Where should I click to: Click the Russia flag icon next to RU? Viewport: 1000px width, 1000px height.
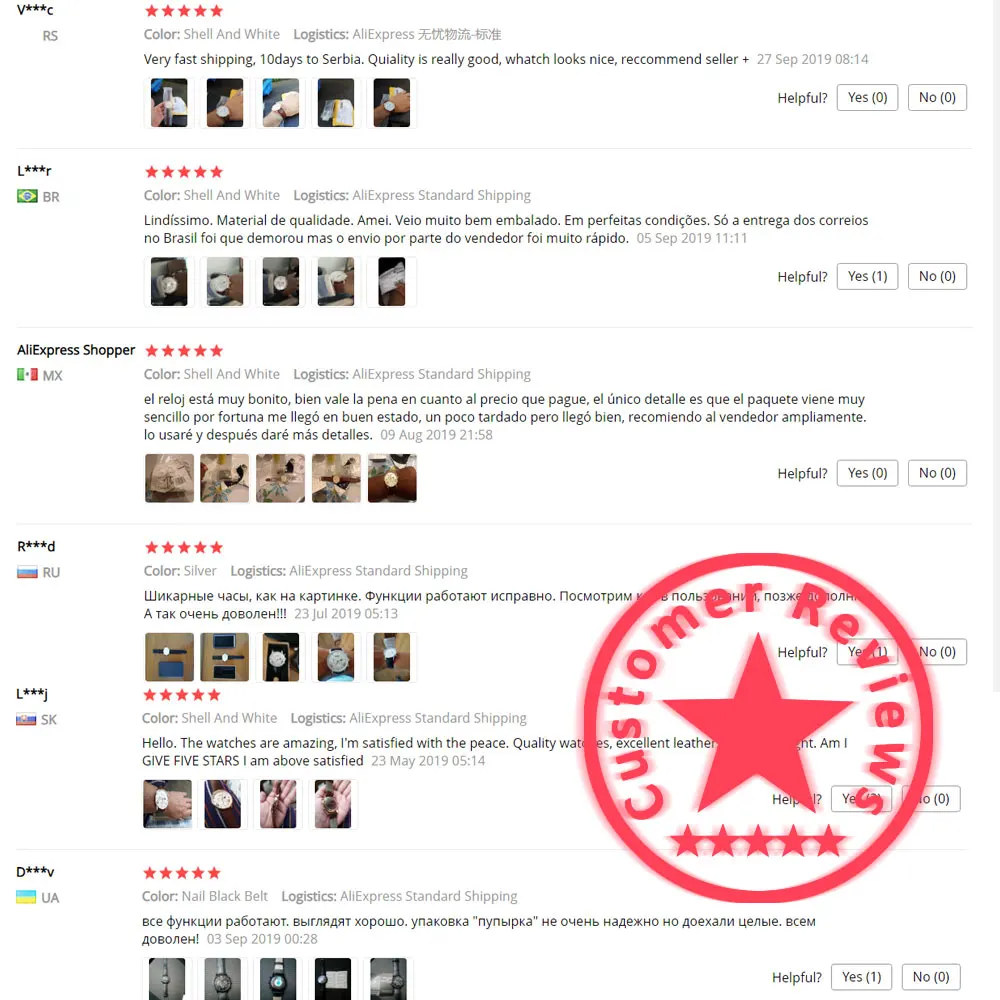point(27,571)
